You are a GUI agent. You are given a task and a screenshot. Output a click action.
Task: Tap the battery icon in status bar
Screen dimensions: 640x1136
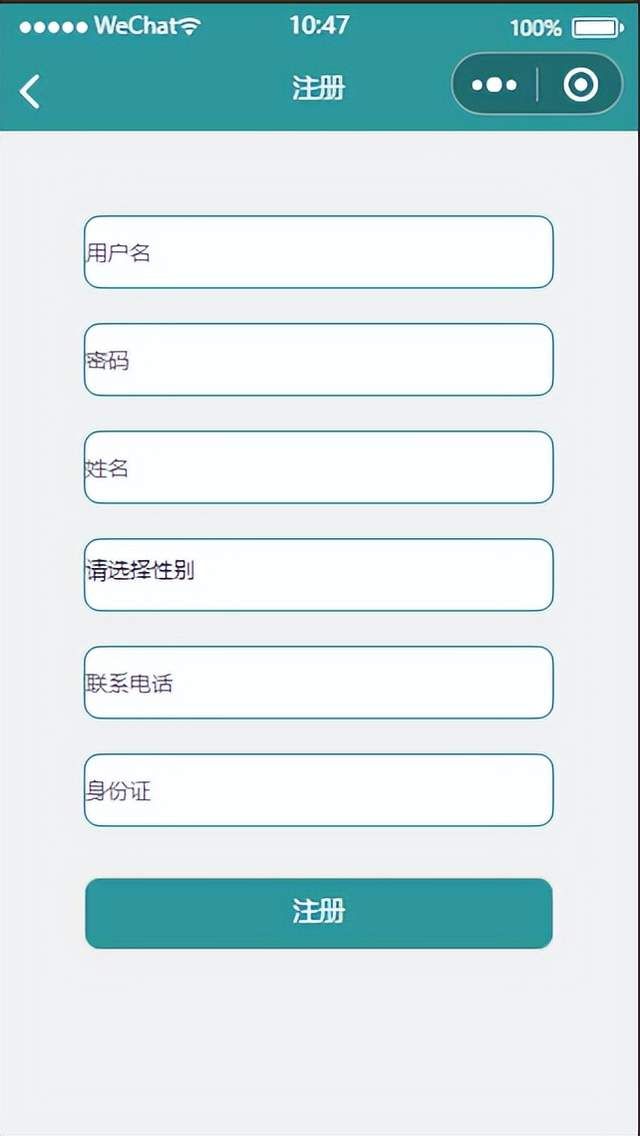[x=597, y=28]
